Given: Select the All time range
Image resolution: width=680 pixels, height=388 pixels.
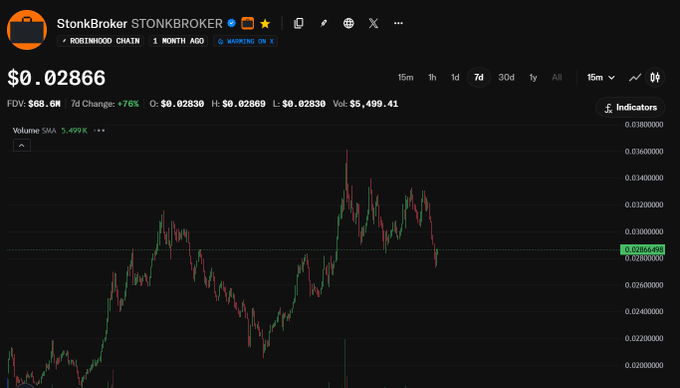Looking at the screenshot, I should (x=557, y=78).
